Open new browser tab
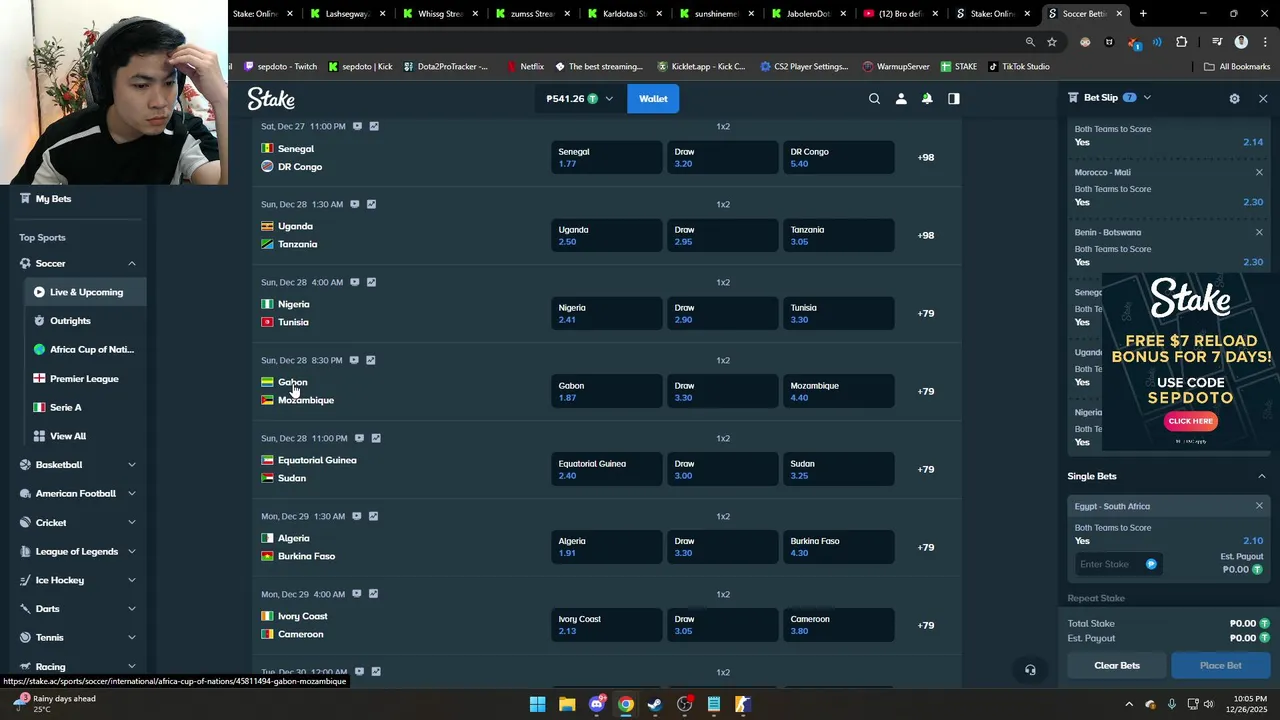The image size is (1280, 720). (x=1143, y=14)
